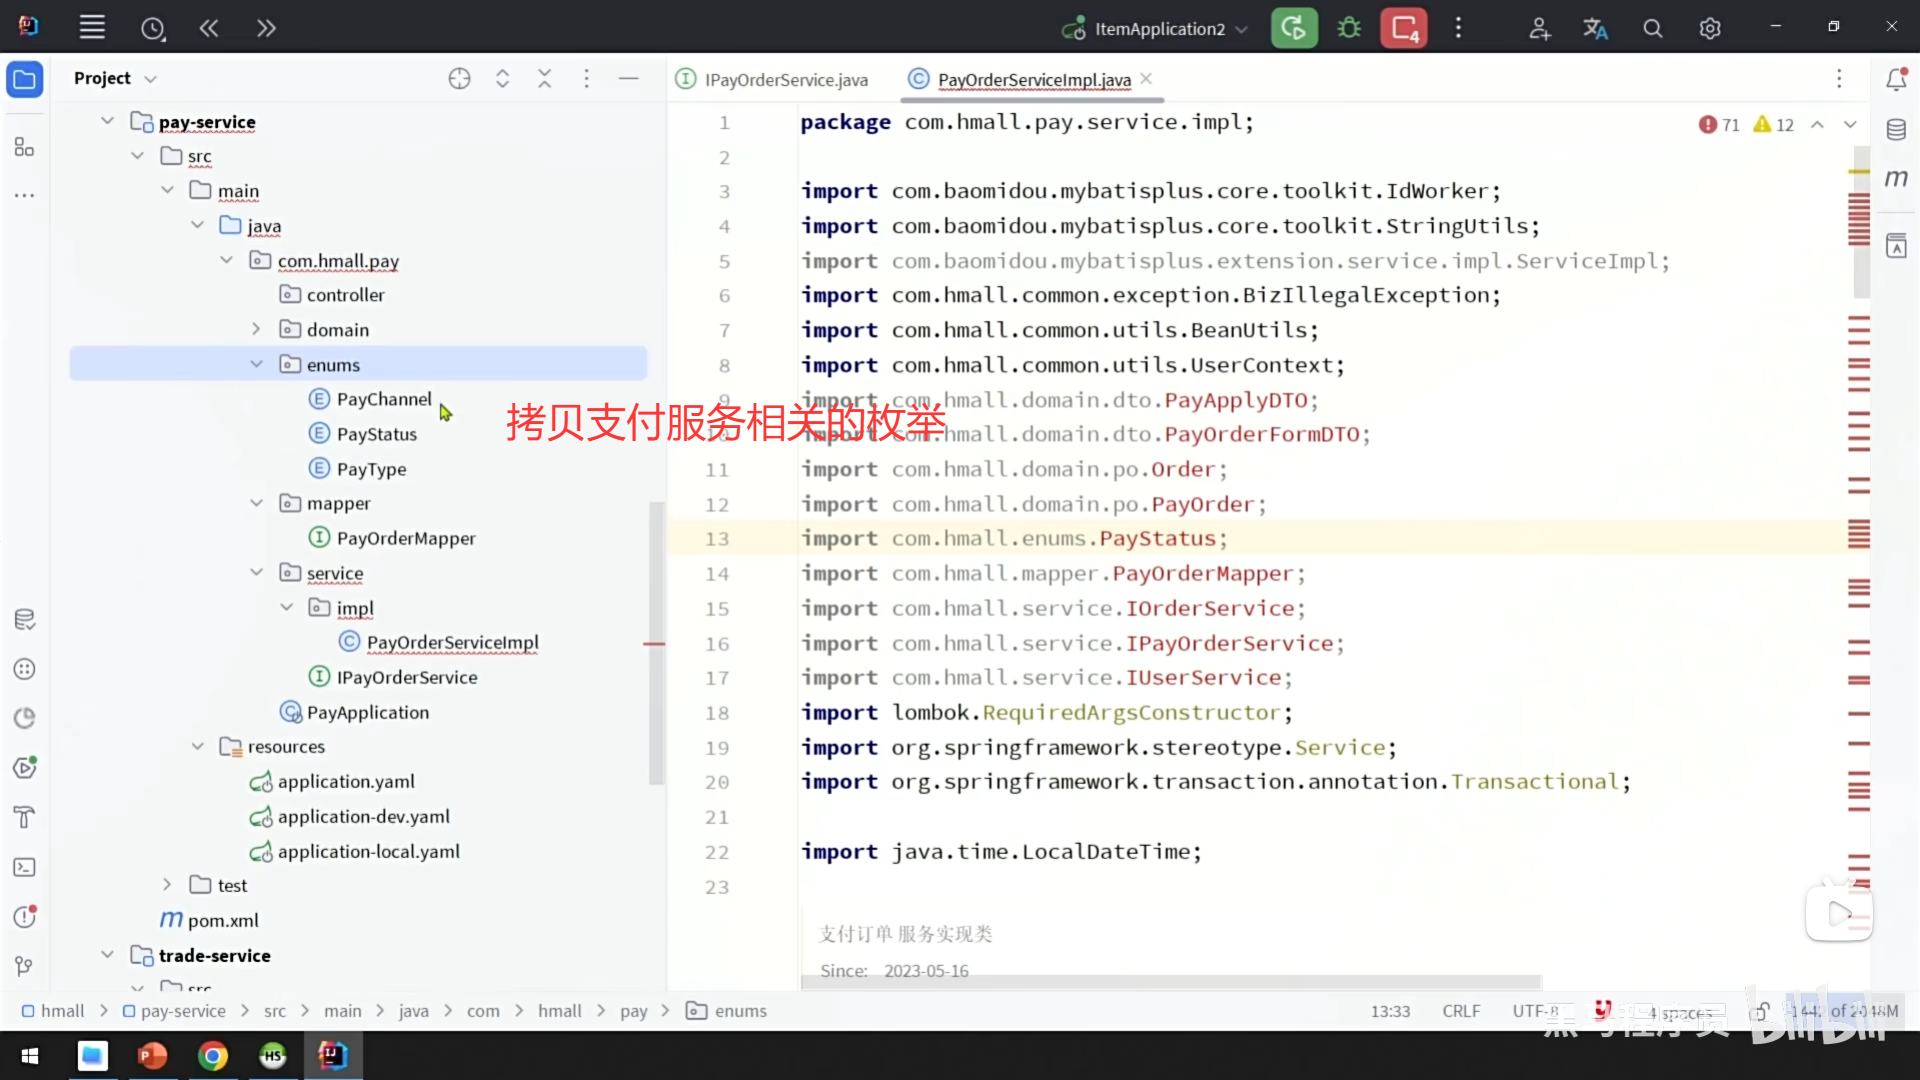The image size is (1920, 1080).
Task: Open the Maven tool window
Action: tap(1896, 178)
